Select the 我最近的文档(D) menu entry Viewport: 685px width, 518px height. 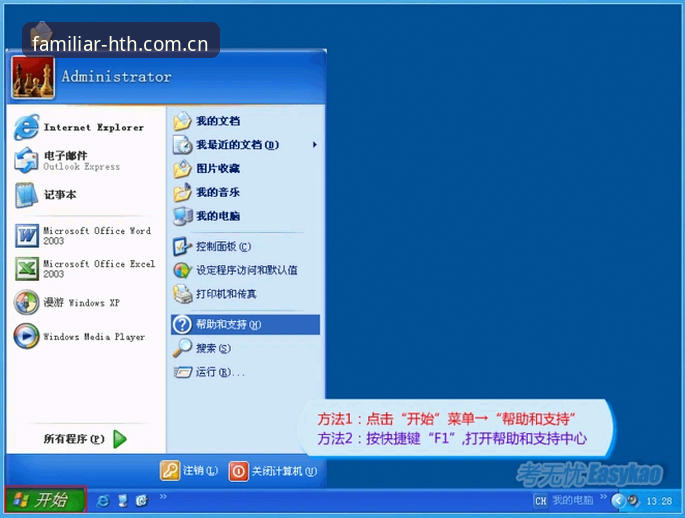246,145
